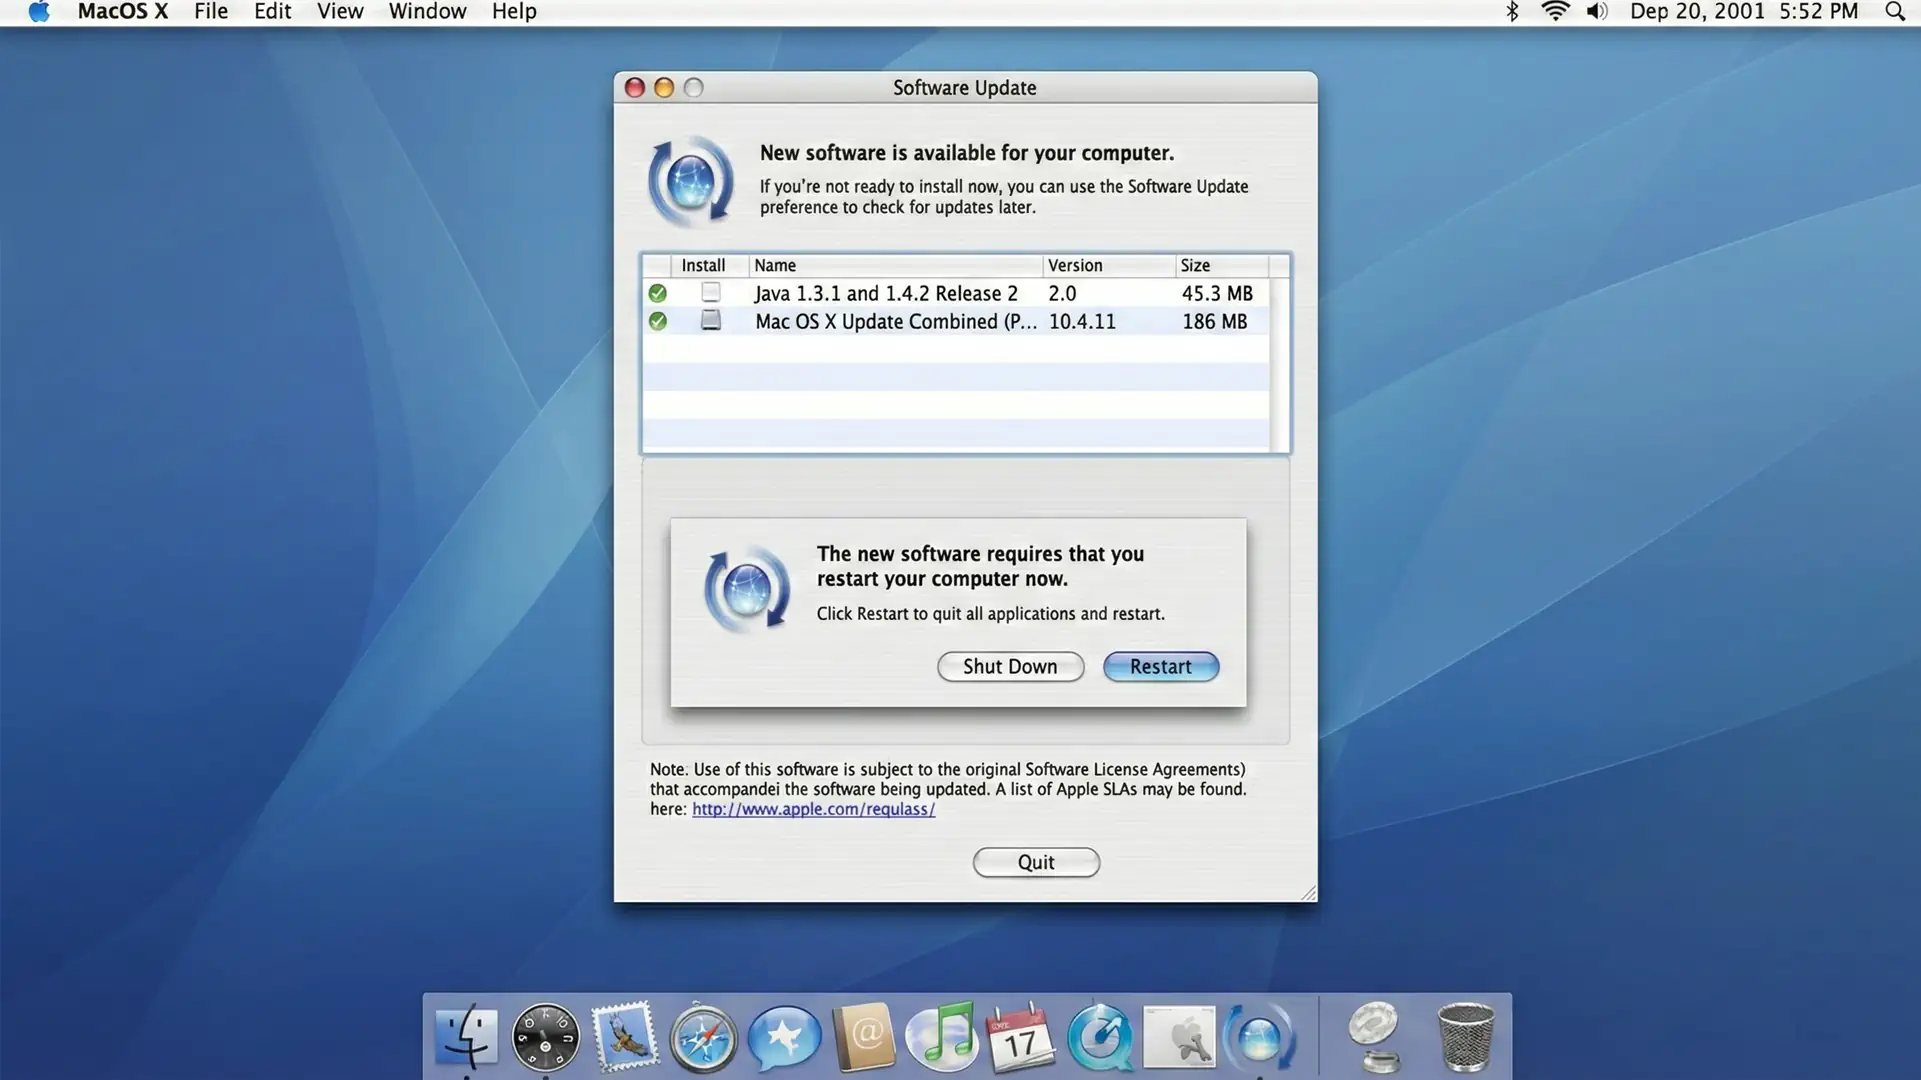Click the window resize grip corner
1921x1080 pixels.
pyautogui.click(x=1308, y=893)
